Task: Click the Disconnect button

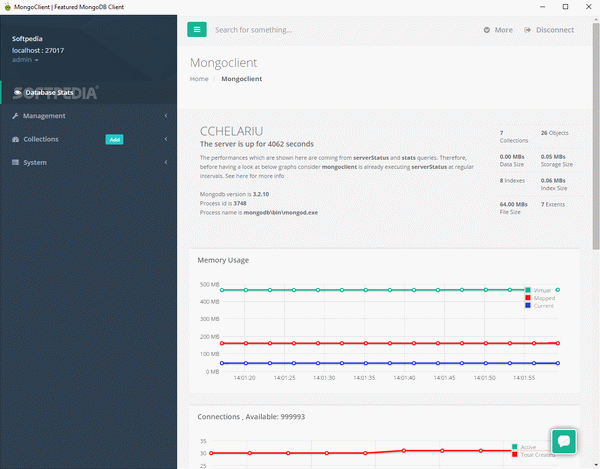Action: point(549,30)
